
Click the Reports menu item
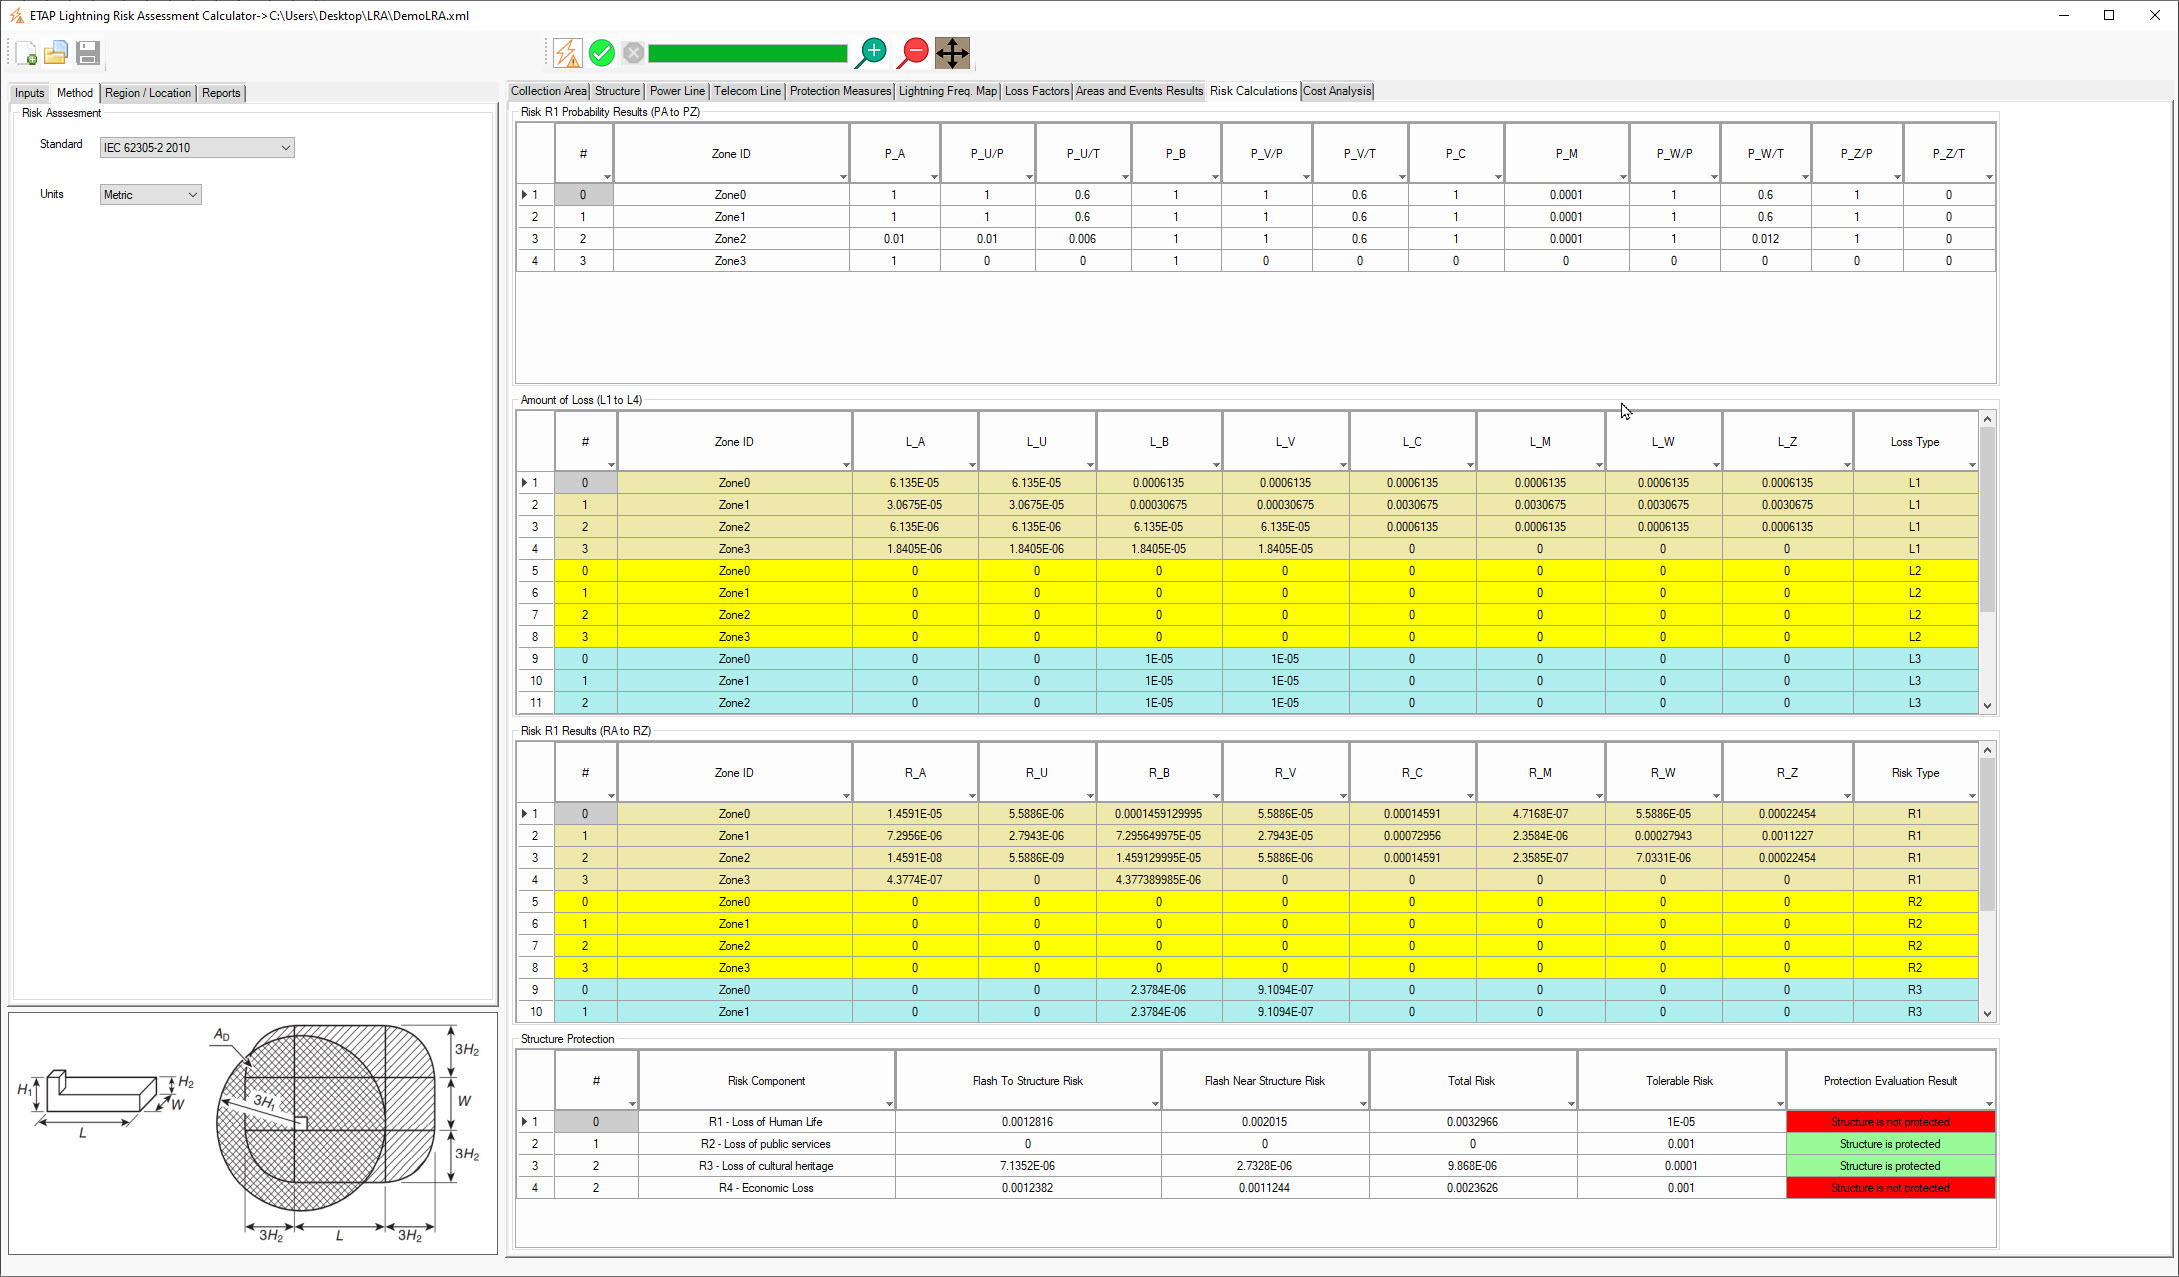[220, 93]
